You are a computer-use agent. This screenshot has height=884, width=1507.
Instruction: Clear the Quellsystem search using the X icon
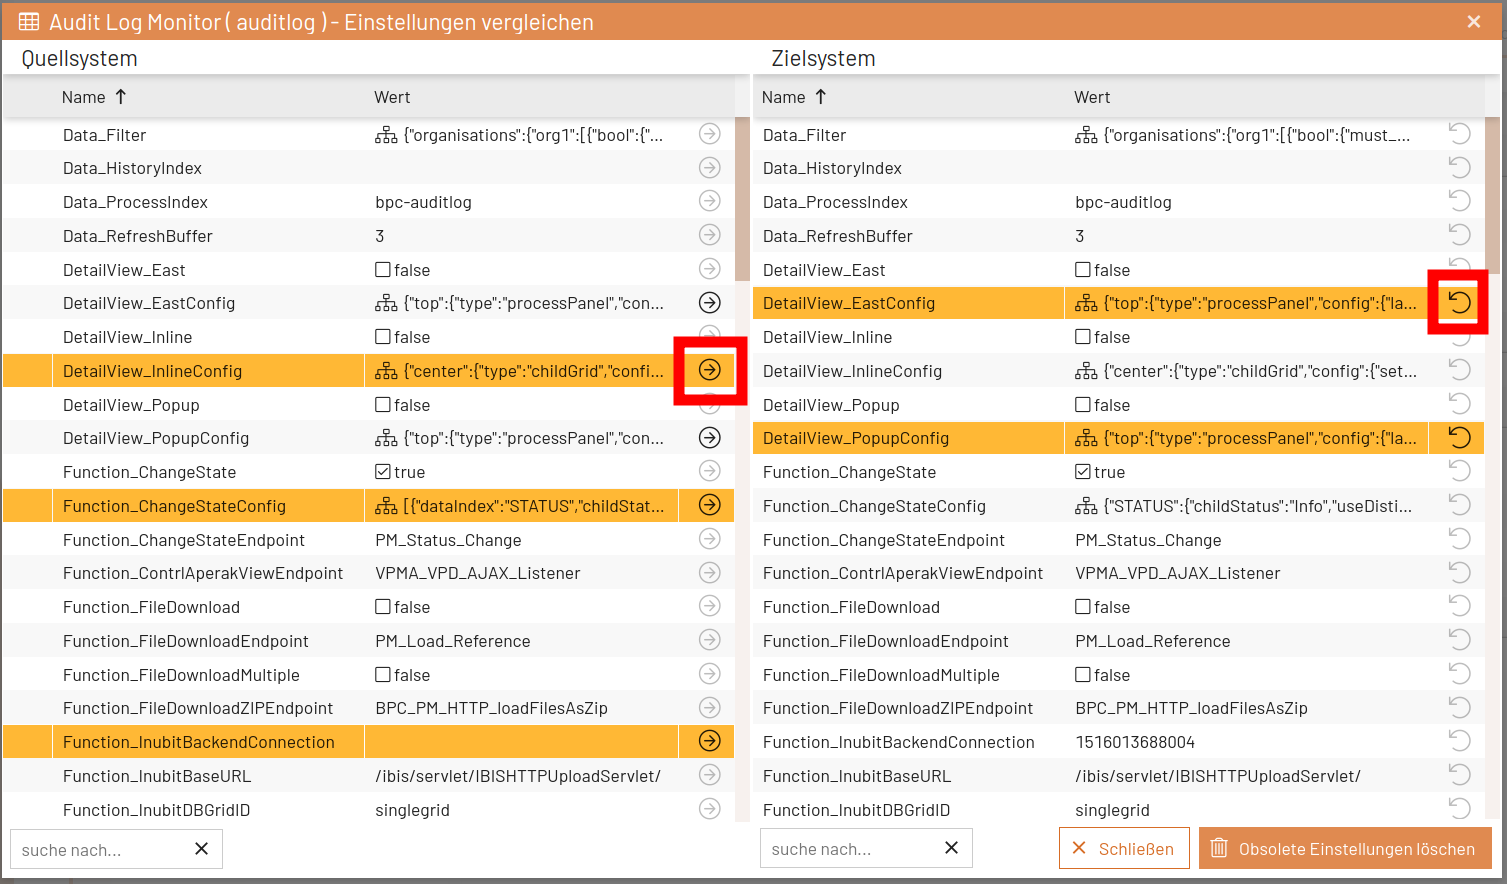click(x=201, y=848)
